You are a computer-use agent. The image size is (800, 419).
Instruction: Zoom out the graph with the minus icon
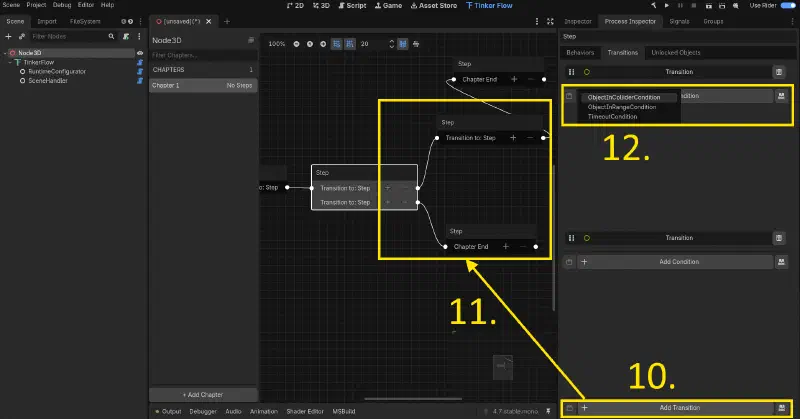(296, 44)
